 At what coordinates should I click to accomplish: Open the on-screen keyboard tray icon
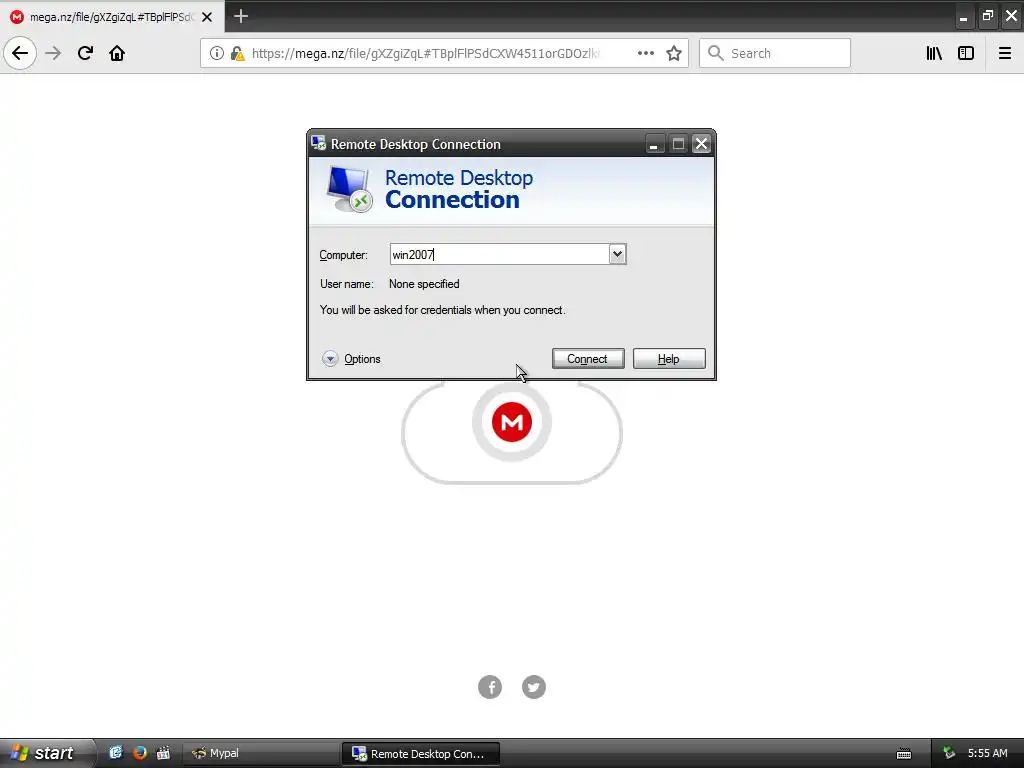[904, 754]
